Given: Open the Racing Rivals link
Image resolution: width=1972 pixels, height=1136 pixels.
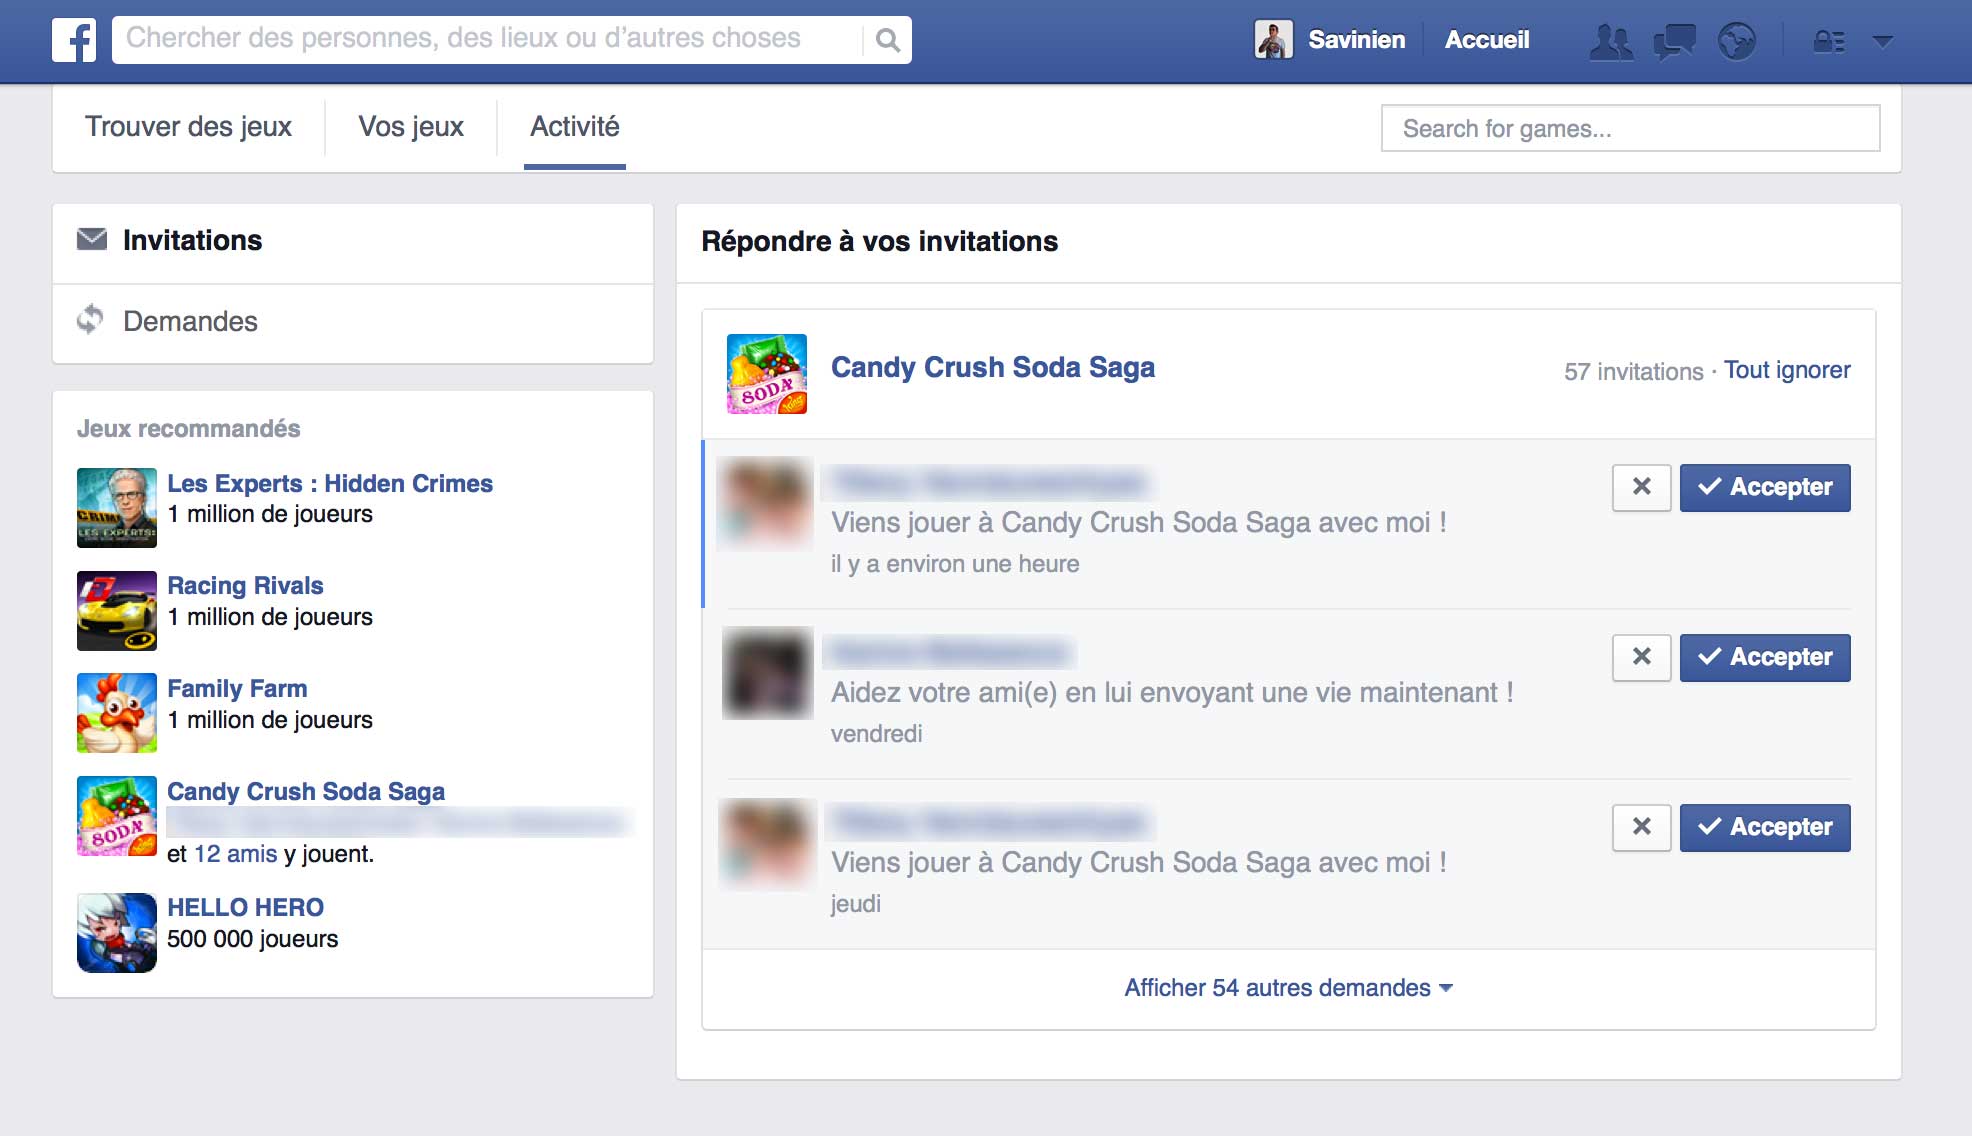Looking at the screenshot, I should 245,586.
